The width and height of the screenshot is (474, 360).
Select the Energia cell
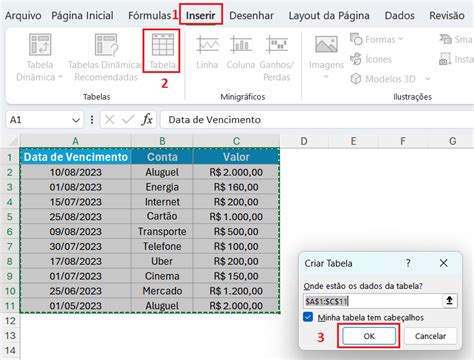tap(162, 187)
